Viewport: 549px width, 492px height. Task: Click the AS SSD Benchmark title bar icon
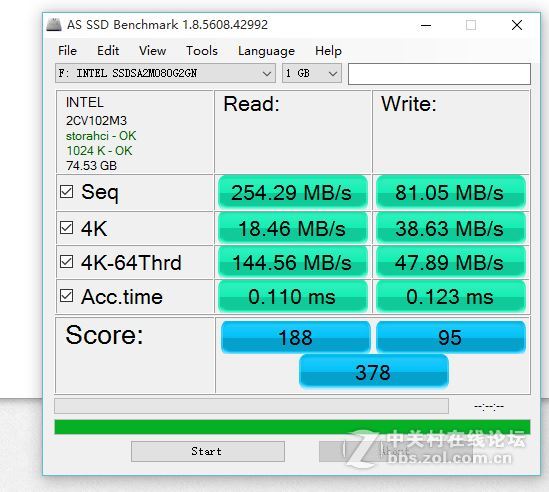tap(54, 25)
